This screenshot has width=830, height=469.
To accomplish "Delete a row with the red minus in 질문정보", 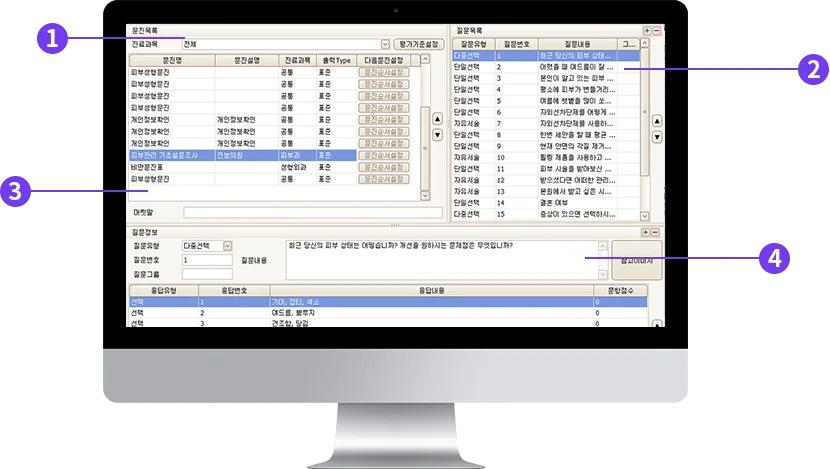I will (655, 232).
